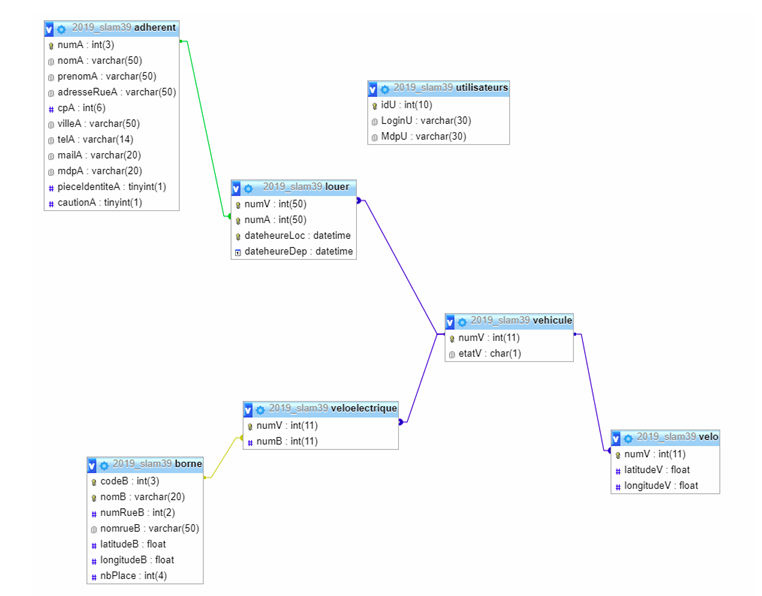The width and height of the screenshot is (762, 596).
Task: Open gear options on veloelectrique table
Action: pyautogui.click(x=261, y=410)
